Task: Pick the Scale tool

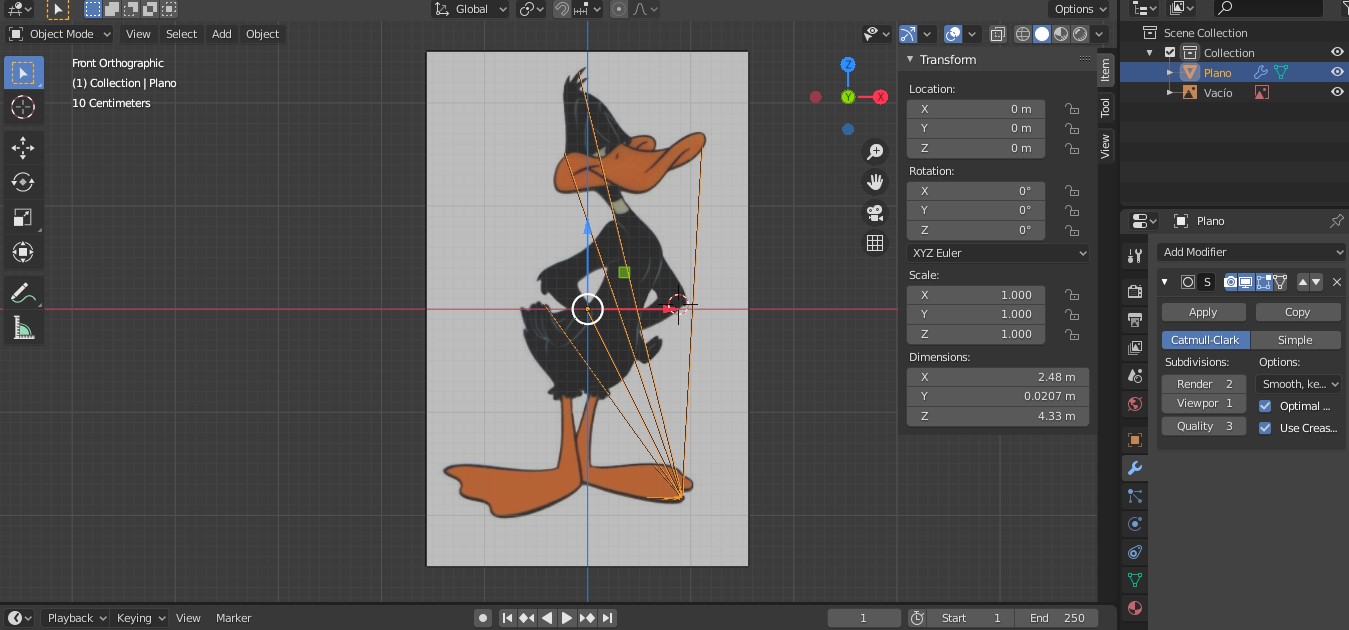Action: (23, 217)
